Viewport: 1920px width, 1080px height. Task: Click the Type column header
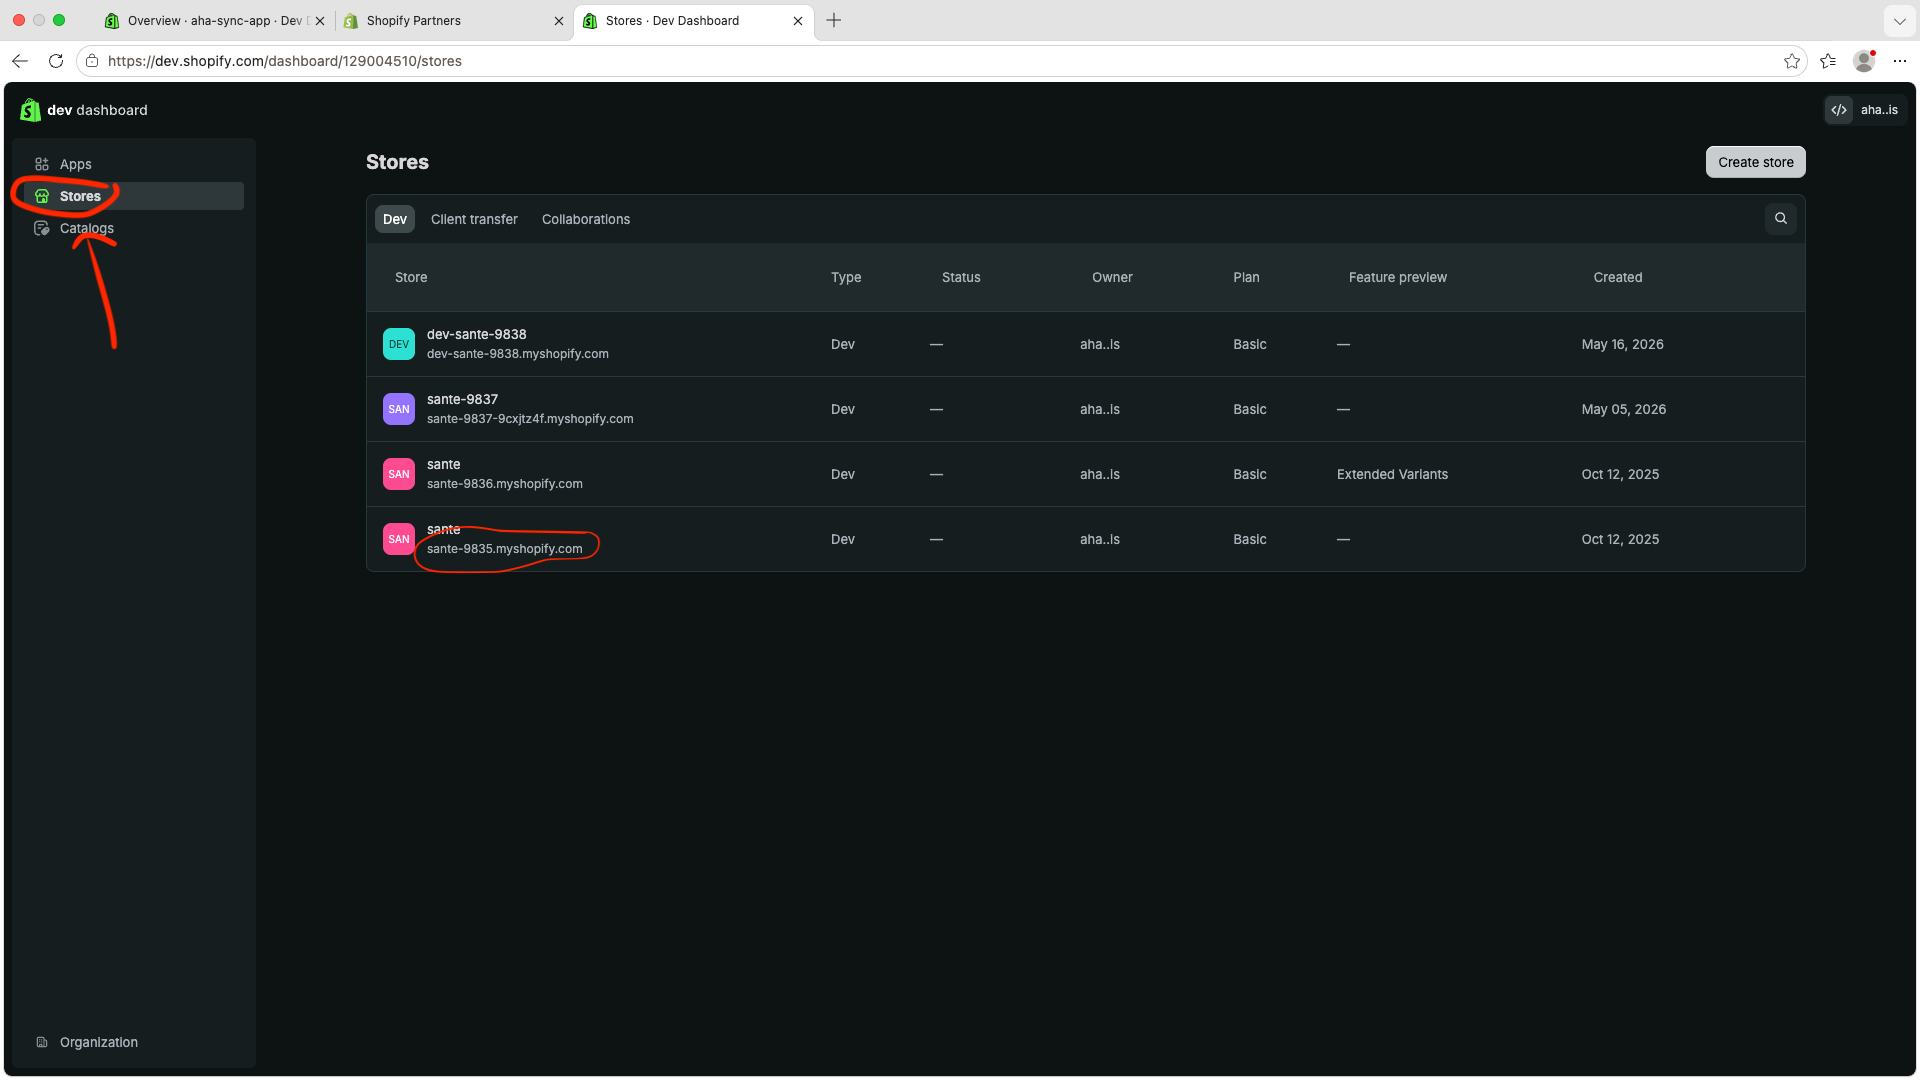(845, 277)
